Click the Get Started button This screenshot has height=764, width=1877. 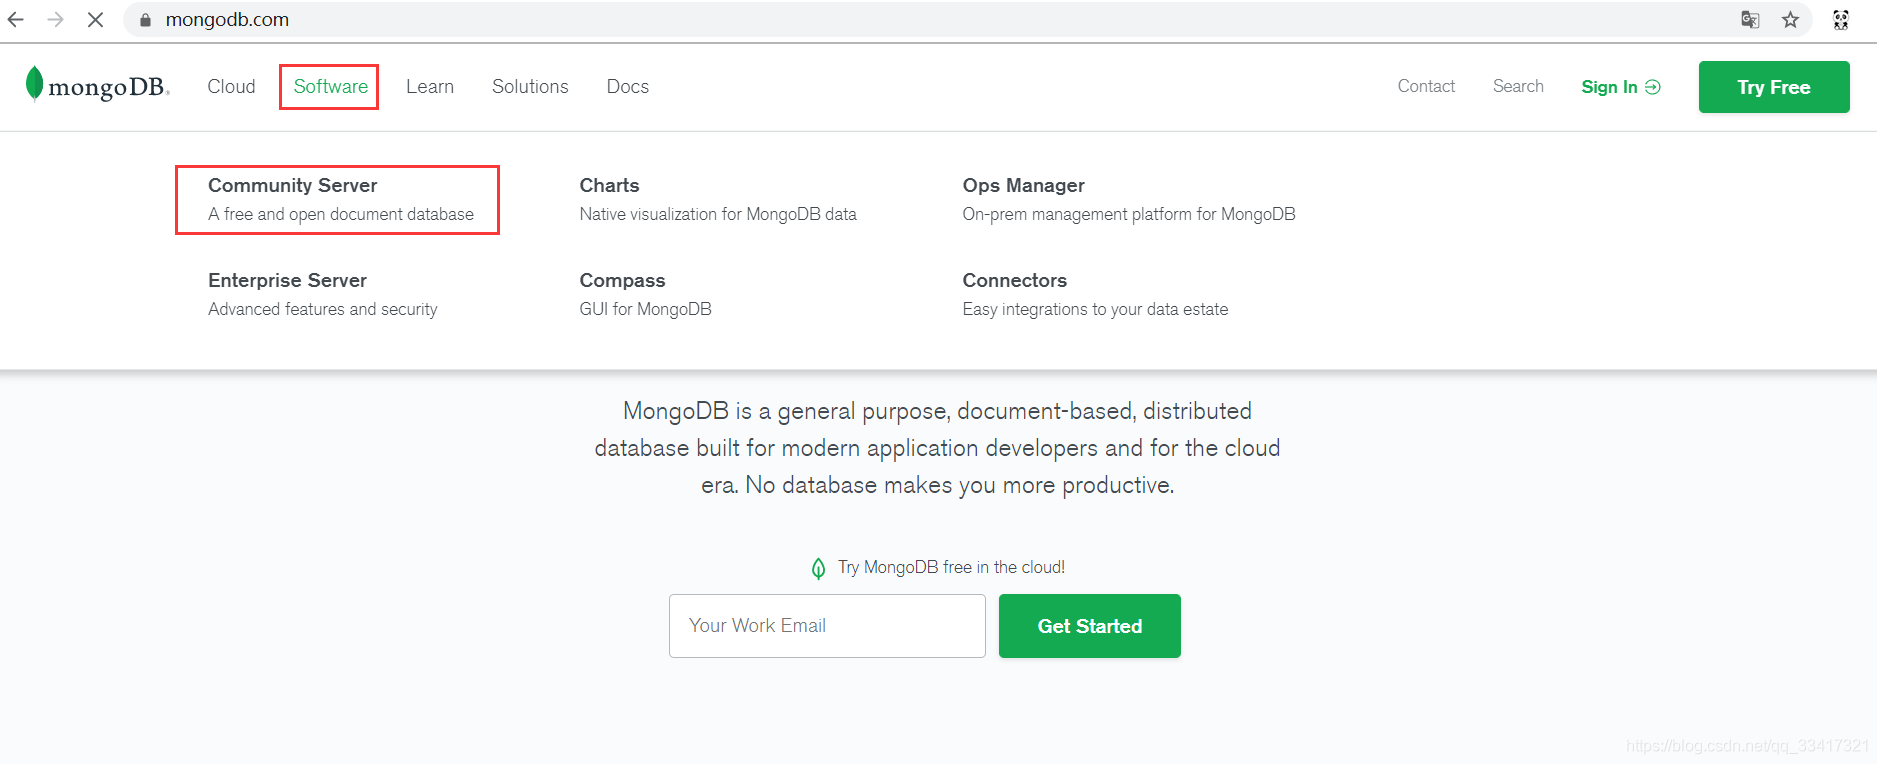pos(1090,626)
